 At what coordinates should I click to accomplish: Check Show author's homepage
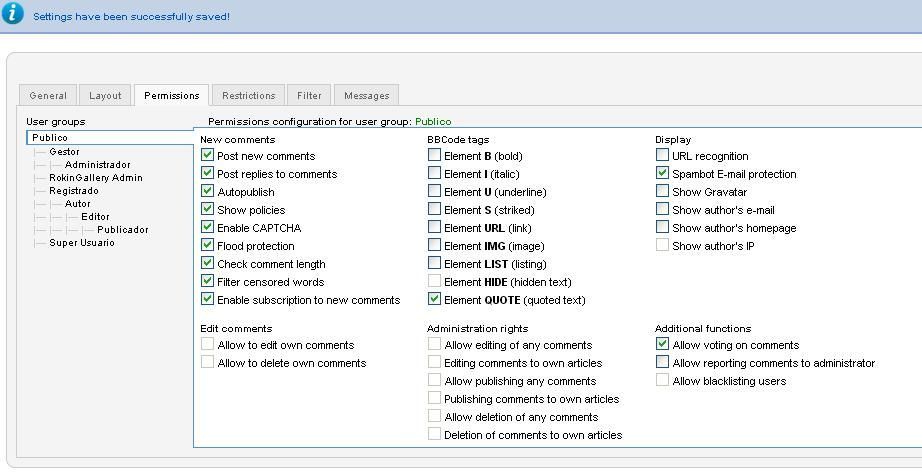[662, 227]
